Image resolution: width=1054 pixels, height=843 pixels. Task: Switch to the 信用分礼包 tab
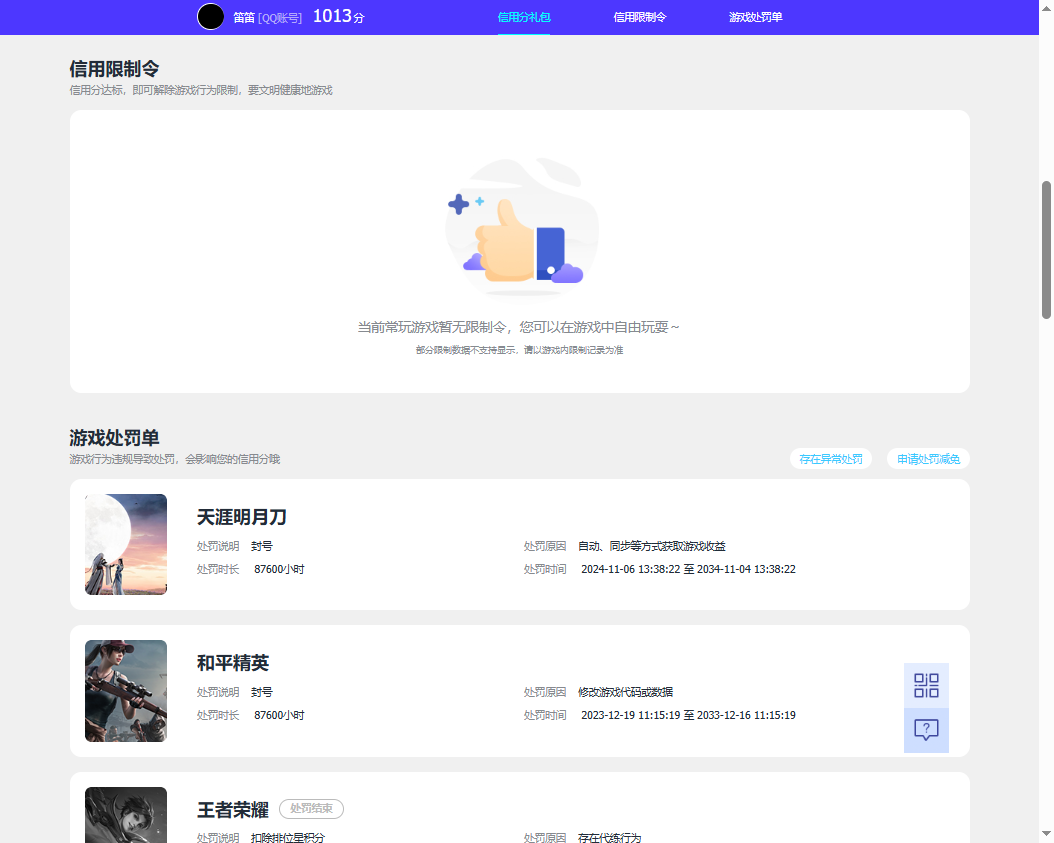click(524, 17)
